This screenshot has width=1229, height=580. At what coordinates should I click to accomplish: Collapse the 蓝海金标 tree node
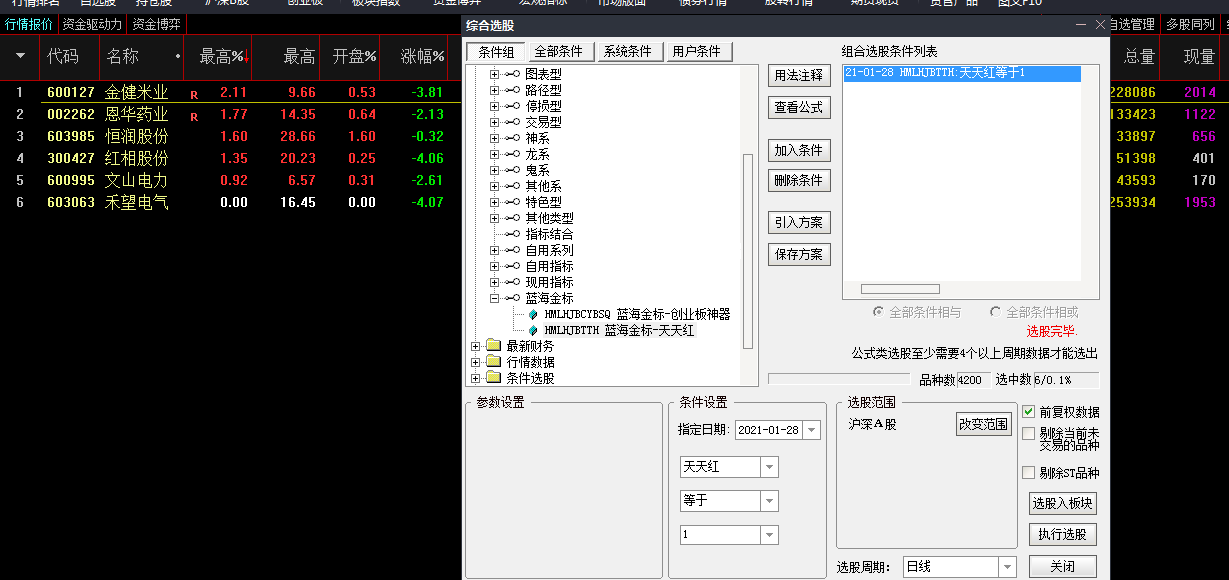(494, 298)
